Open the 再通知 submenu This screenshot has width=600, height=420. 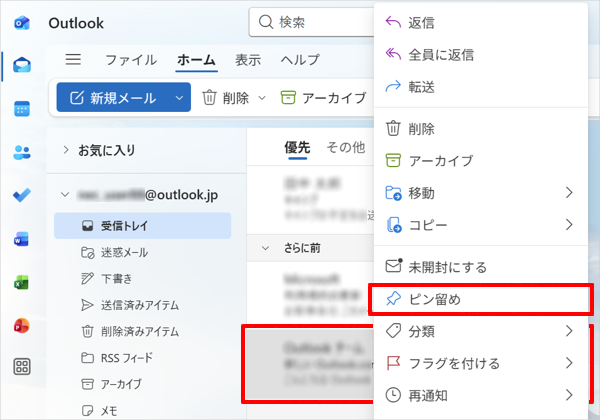(481, 395)
